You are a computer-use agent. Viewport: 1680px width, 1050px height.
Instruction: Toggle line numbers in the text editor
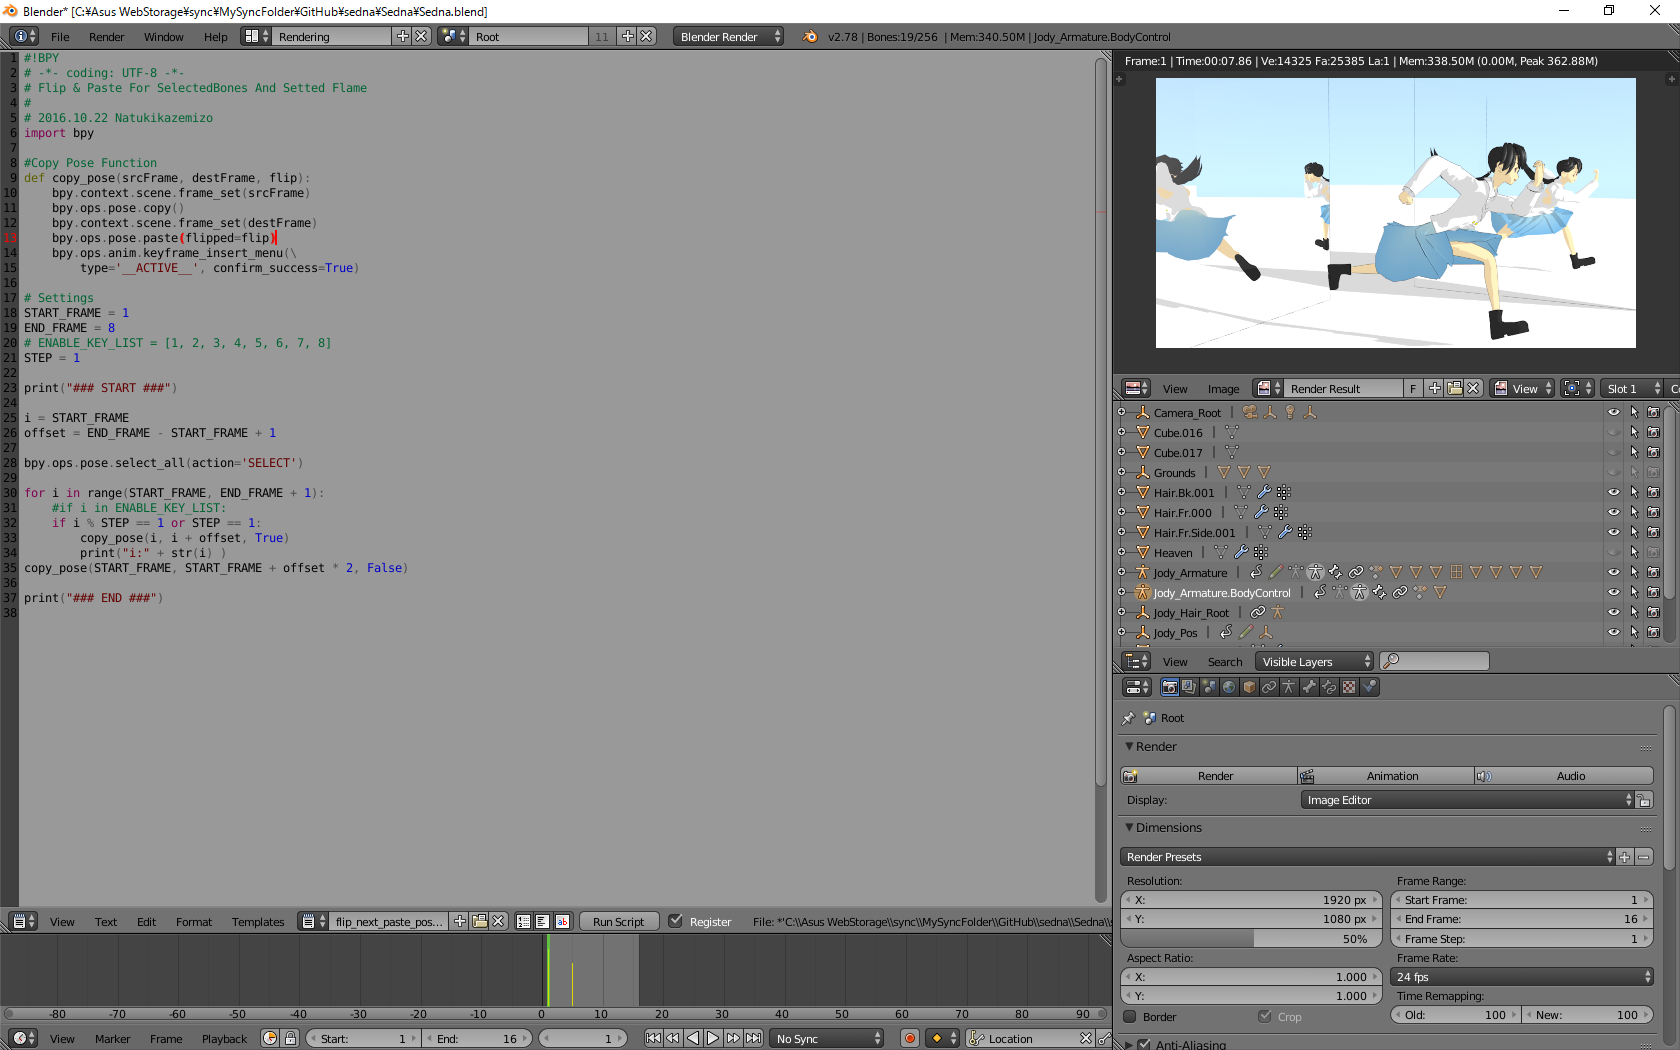point(524,921)
